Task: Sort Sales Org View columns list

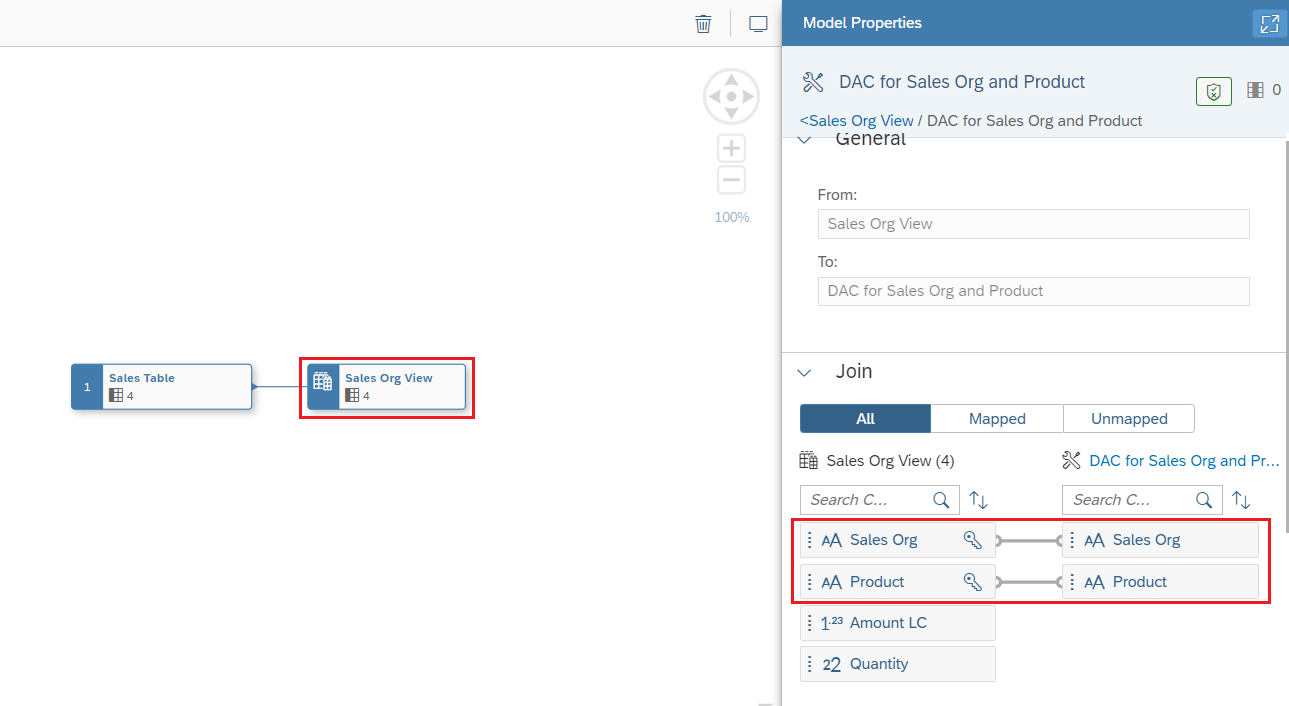Action: point(978,500)
